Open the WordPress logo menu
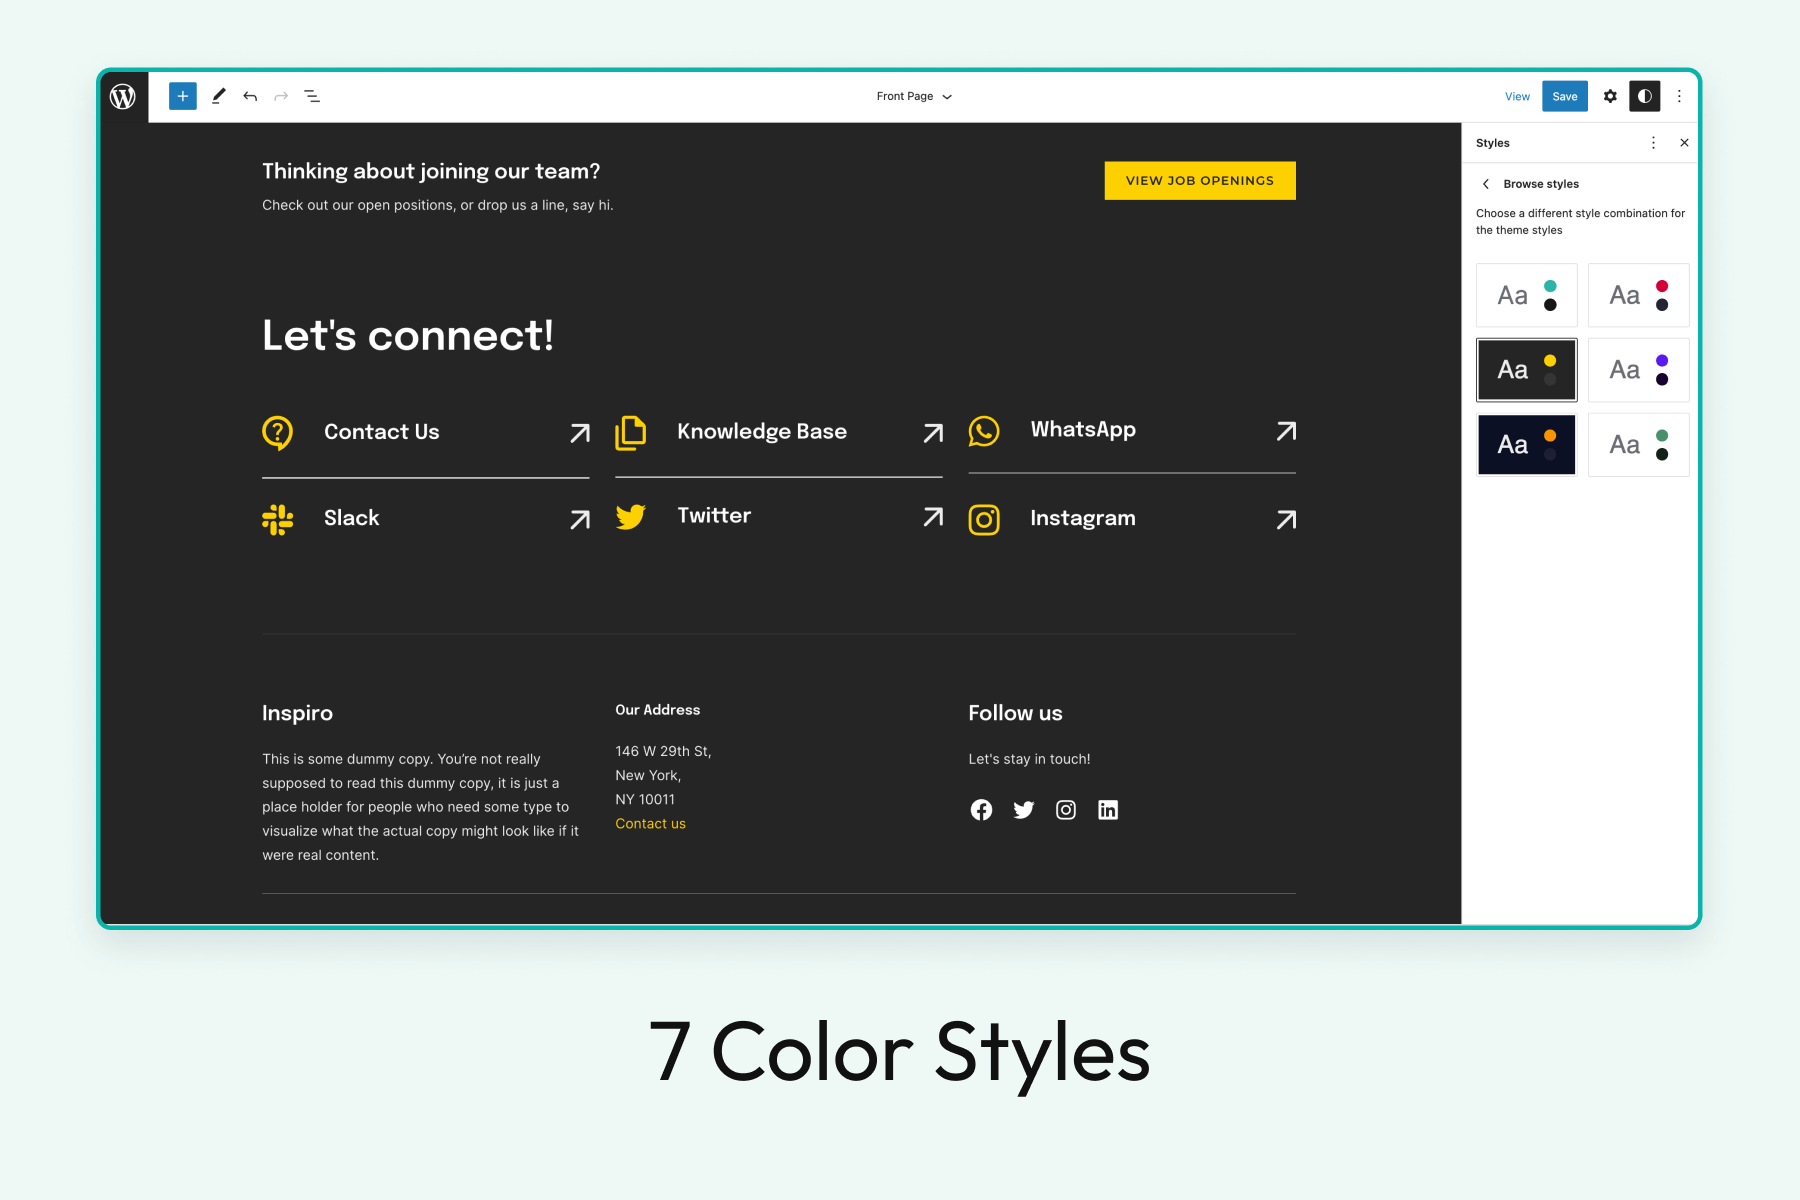Screen dimensions: 1800x1200 point(123,96)
